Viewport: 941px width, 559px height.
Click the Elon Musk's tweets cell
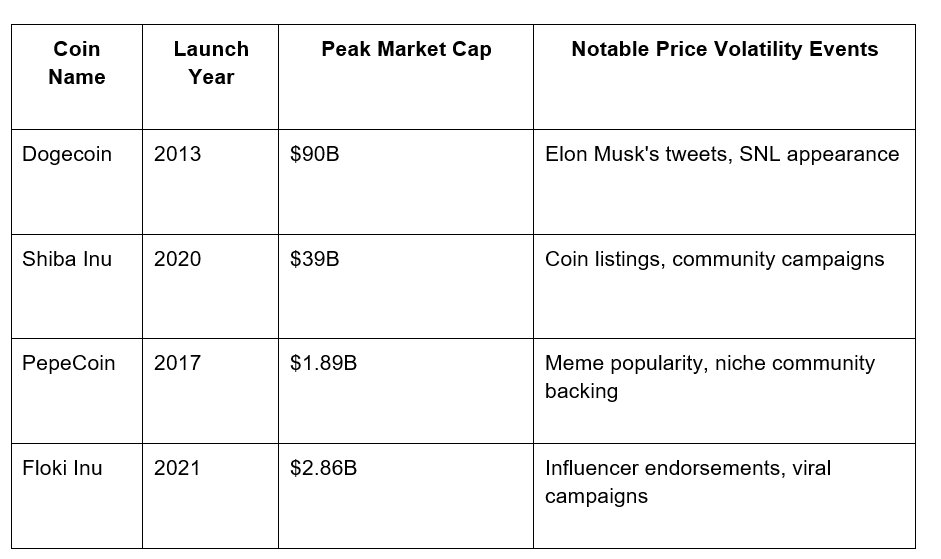[x=724, y=182]
